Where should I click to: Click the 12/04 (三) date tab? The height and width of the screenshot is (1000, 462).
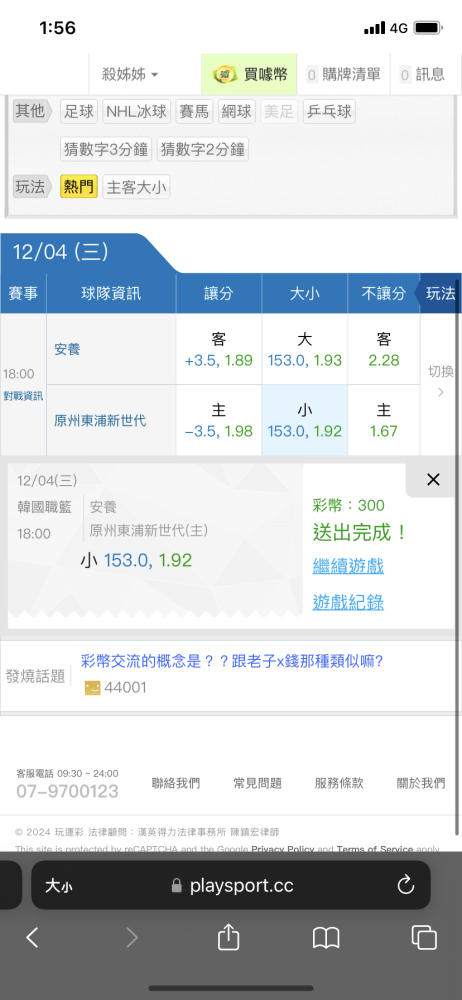[61, 253]
